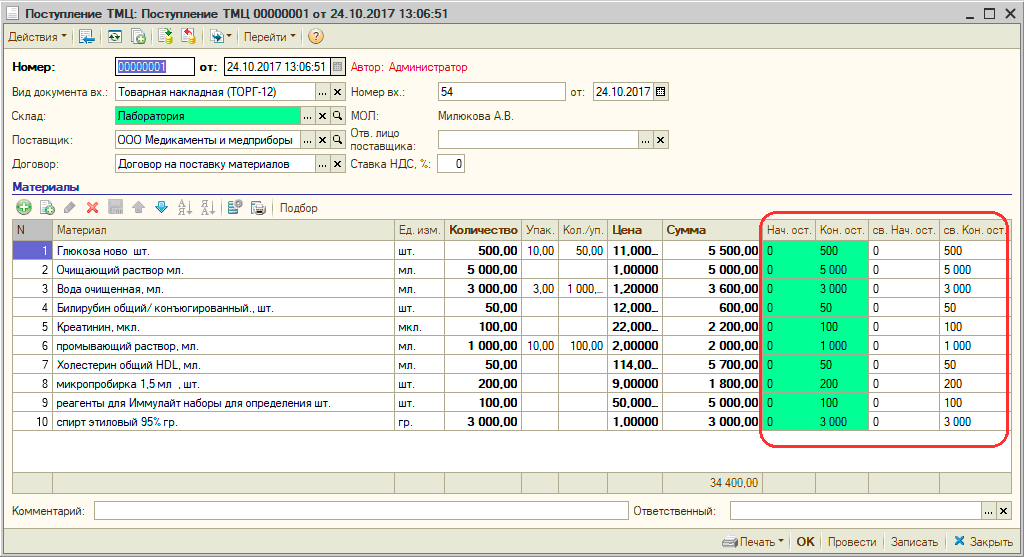Image resolution: width=1024 pixels, height=557 pixels.
Task: Open the incoming date calendar next to Номер вх.
Action: pos(660,92)
